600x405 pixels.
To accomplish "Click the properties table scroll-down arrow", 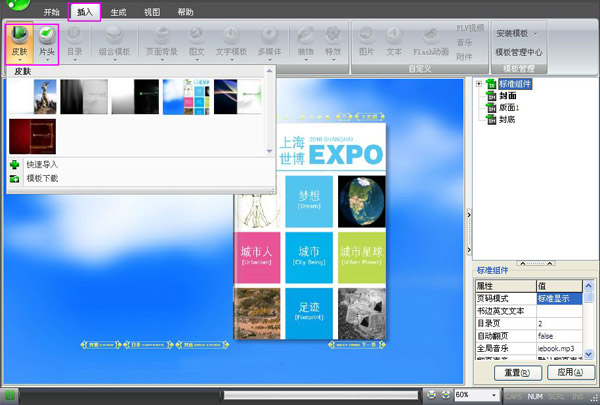I will coord(588,354).
